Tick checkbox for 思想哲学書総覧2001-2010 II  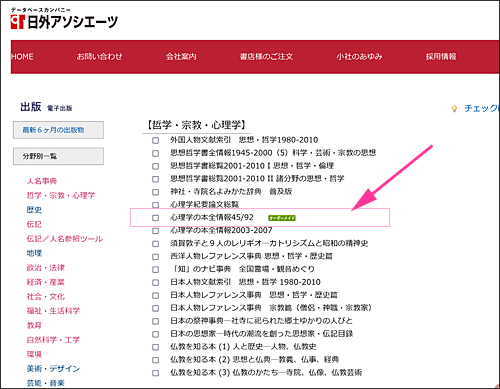coord(155,179)
